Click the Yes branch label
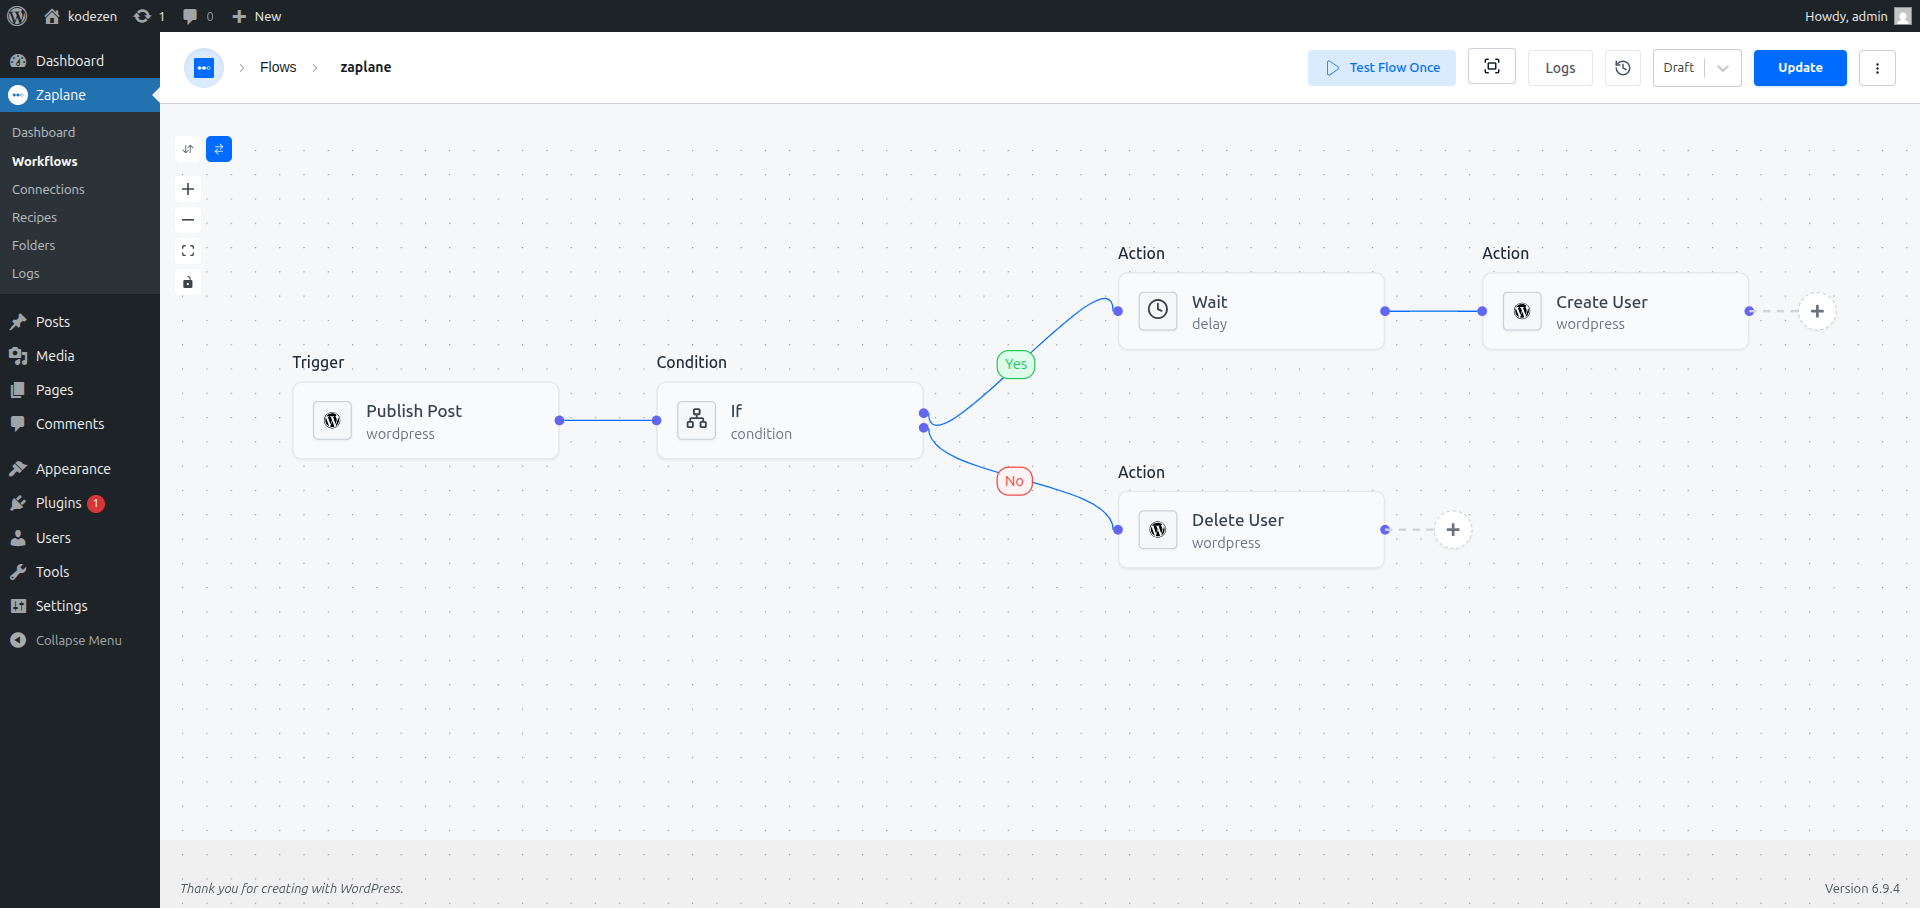This screenshot has height=908, width=1920. (x=1016, y=364)
